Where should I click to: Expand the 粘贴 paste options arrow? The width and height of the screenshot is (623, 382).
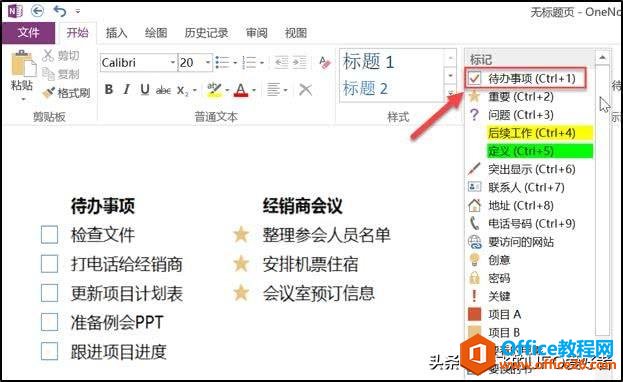tap(23, 98)
